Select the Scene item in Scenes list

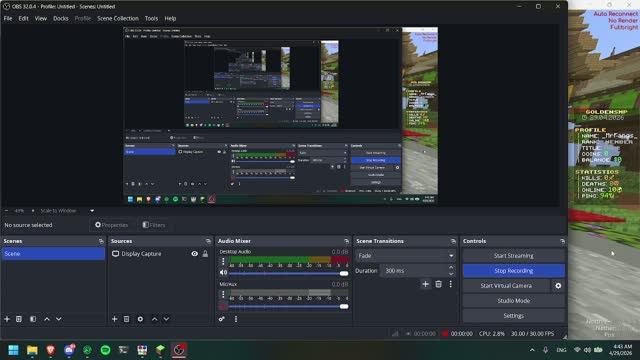[53, 253]
